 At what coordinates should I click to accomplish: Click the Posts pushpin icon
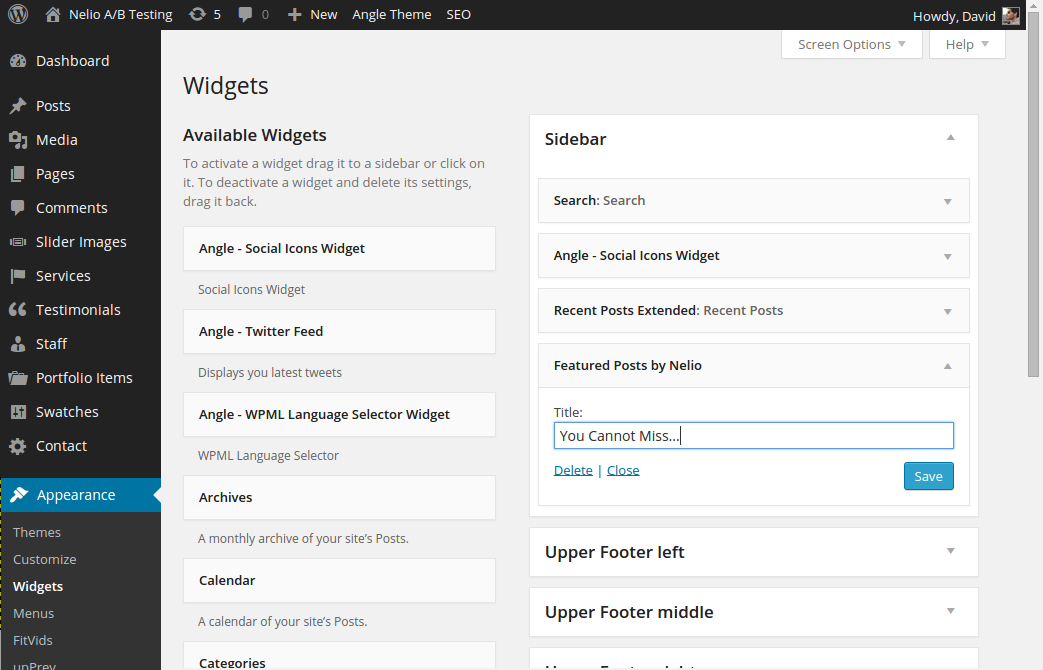pyautogui.click(x=18, y=106)
